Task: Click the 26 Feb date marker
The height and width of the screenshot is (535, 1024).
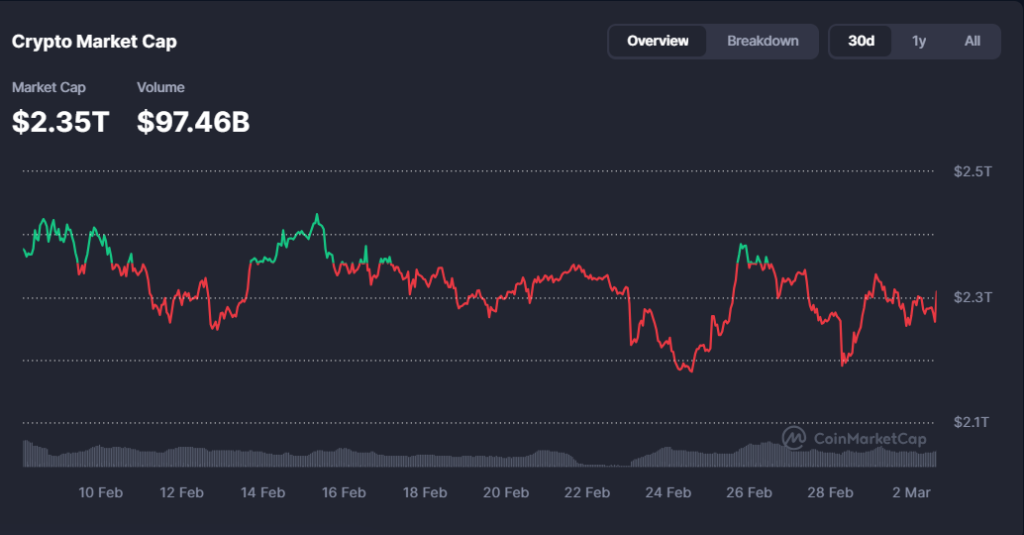Action: pyautogui.click(x=748, y=492)
